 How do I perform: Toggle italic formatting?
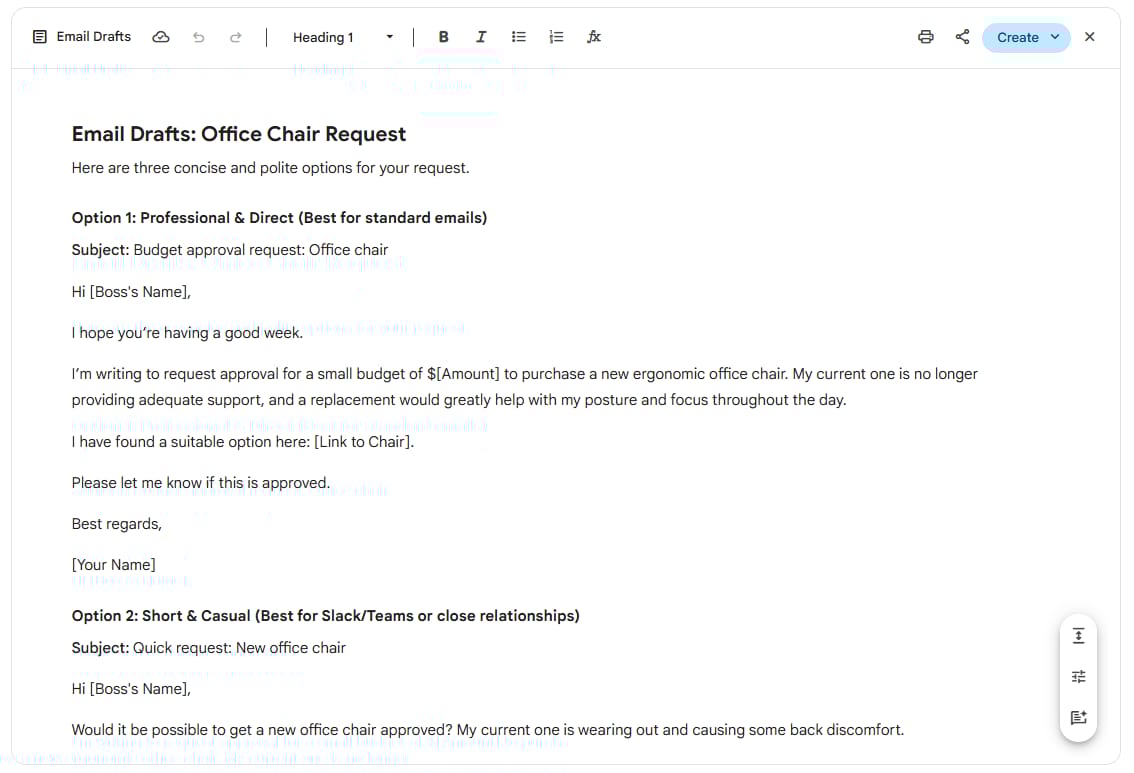[481, 37]
